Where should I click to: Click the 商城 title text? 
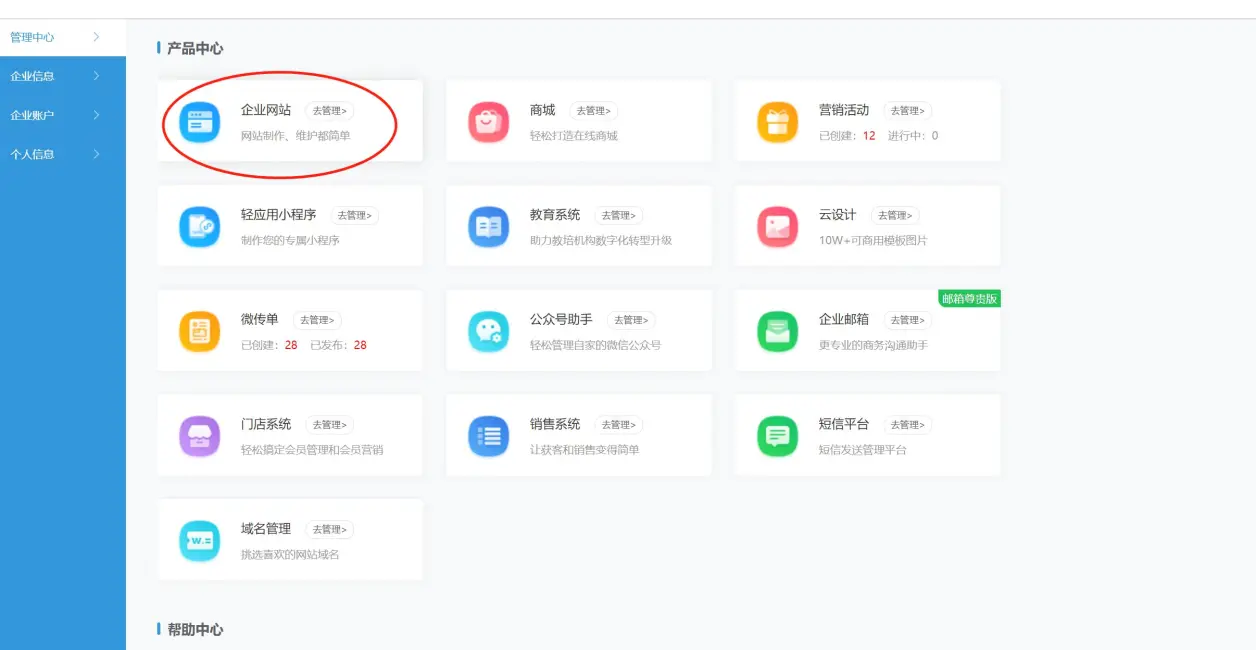click(x=542, y=110)
